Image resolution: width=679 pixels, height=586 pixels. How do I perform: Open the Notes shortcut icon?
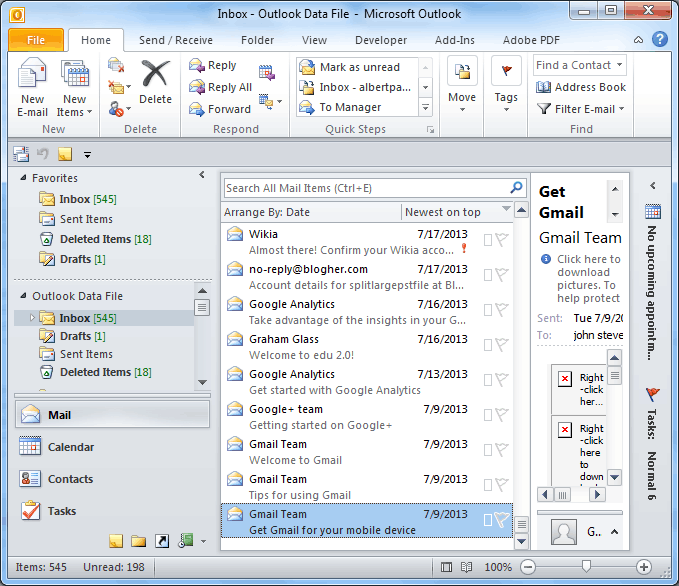tap(116, 541)
